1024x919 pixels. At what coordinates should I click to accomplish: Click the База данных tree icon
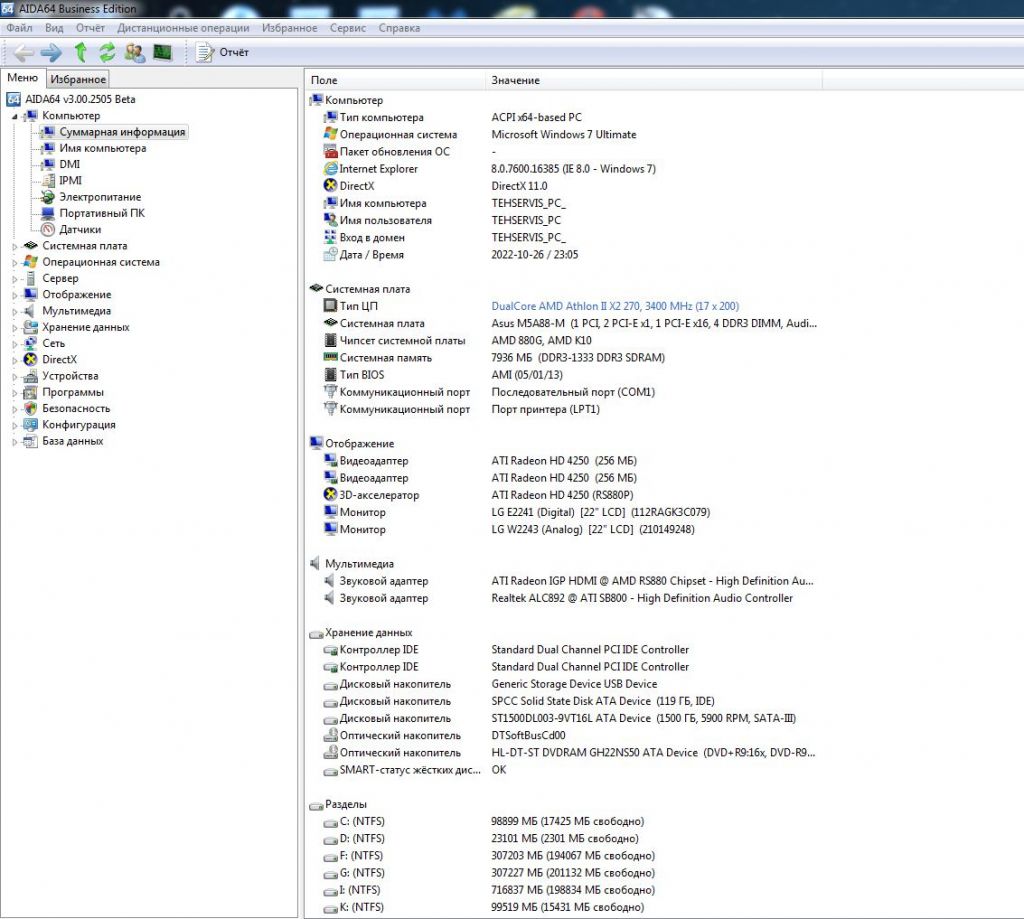[31, 441]
